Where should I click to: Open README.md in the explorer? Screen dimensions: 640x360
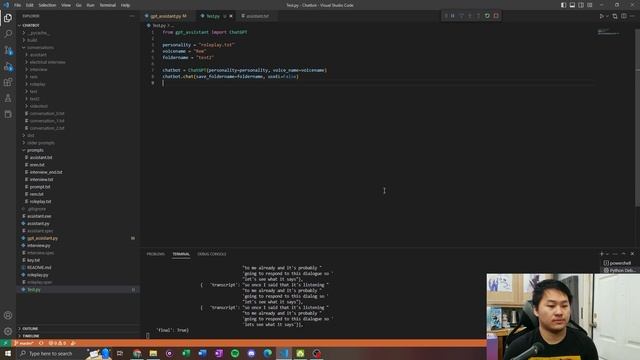click(x=78, y=268)
